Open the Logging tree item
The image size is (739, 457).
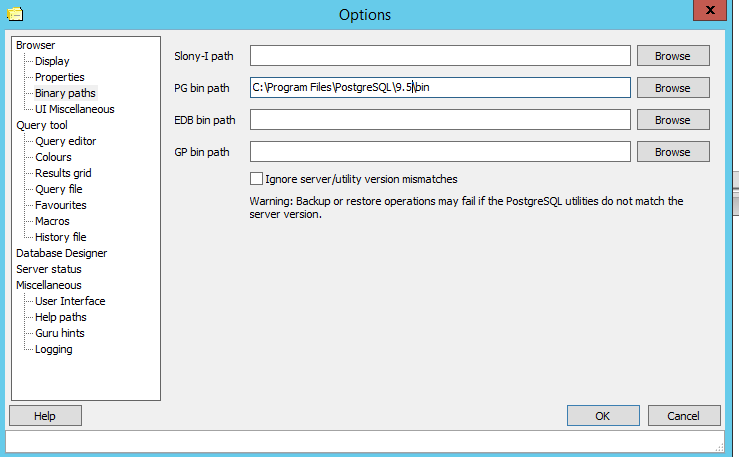(54, 349)
